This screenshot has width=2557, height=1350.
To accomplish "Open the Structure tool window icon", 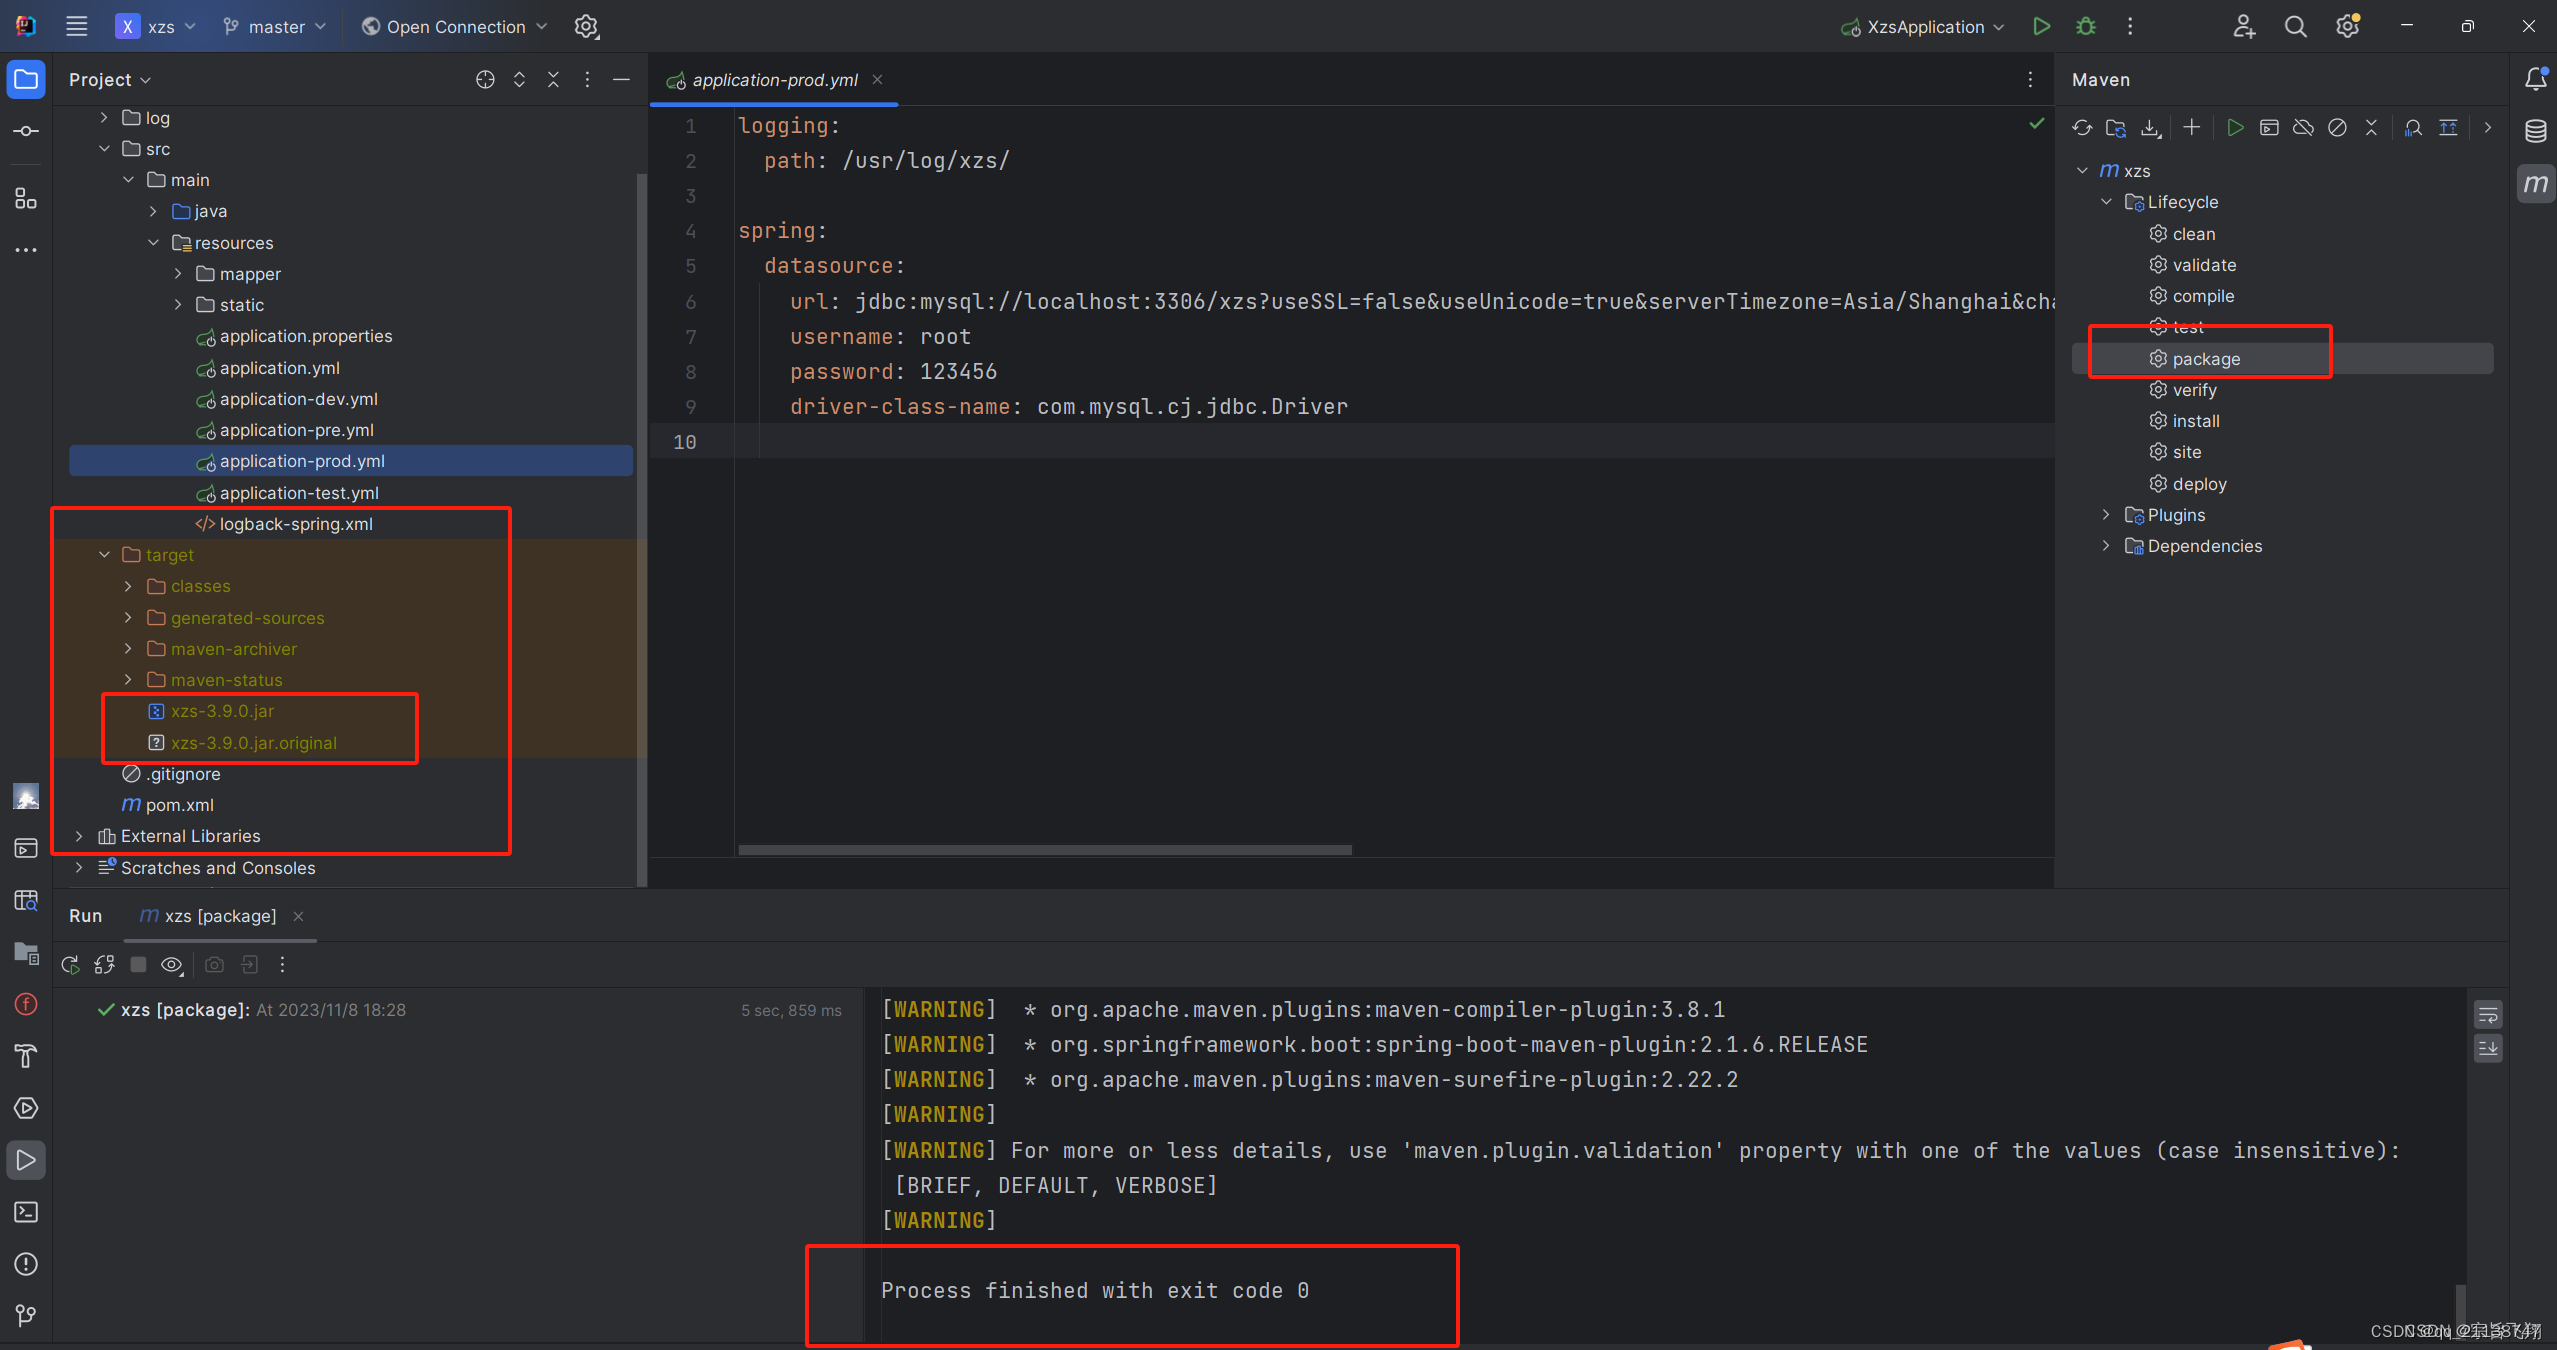I will pos(26,198).
